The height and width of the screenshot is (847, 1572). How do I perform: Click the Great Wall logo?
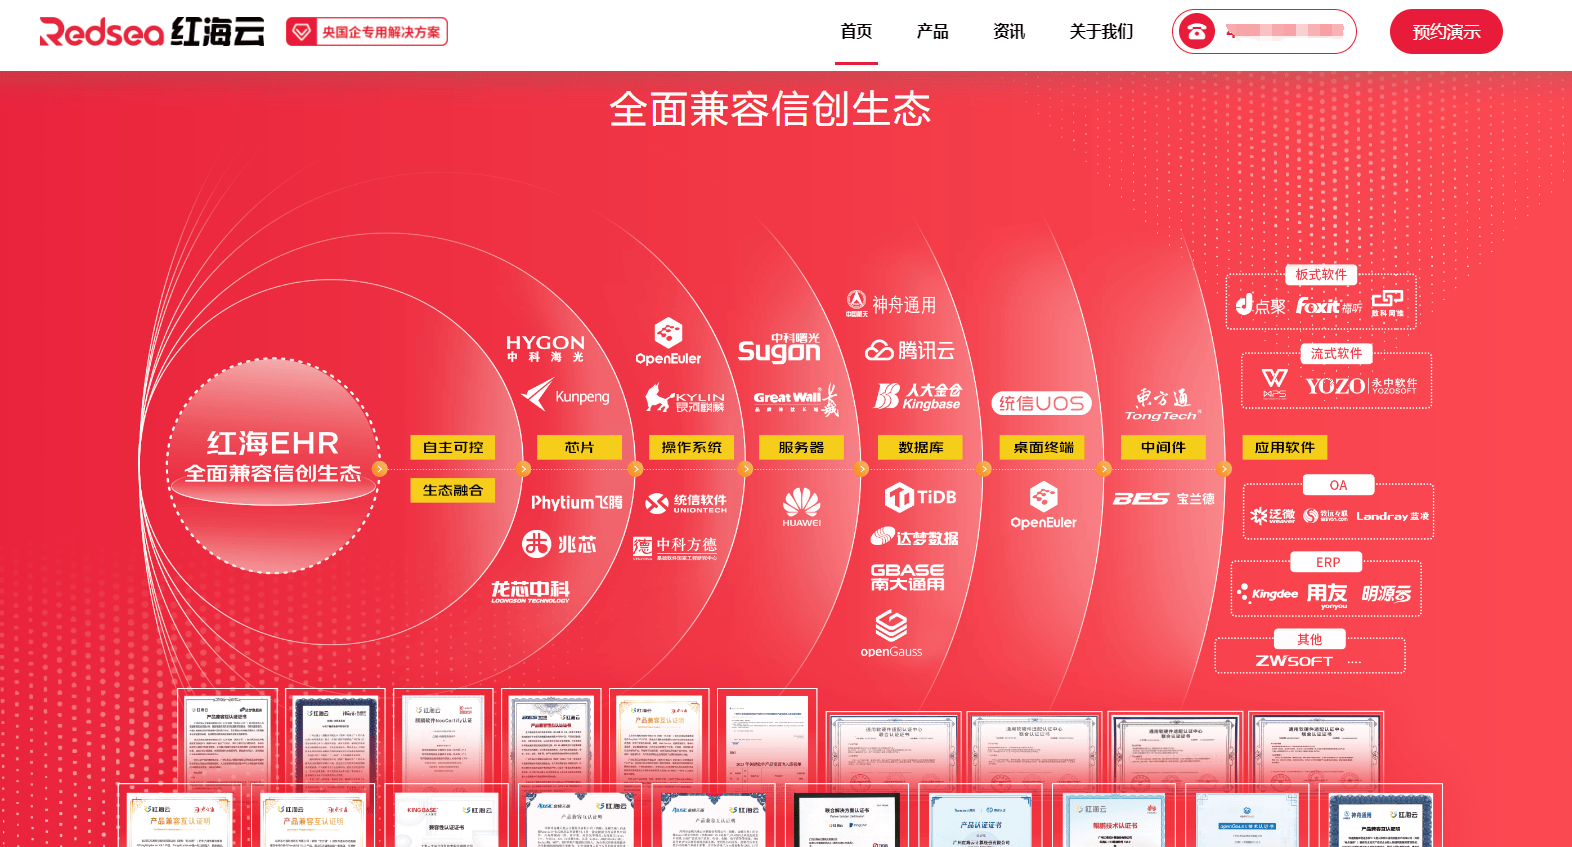tap(797, 399)
